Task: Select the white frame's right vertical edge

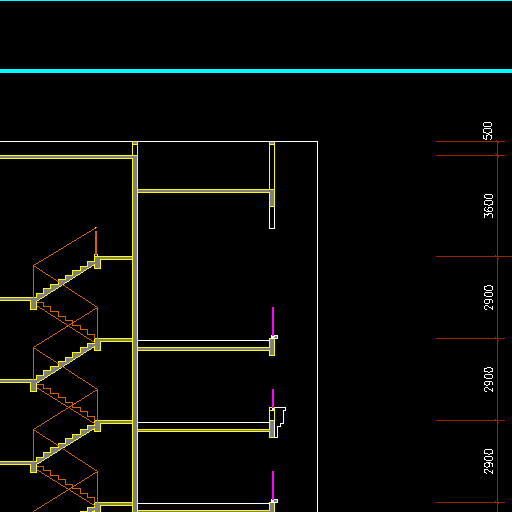Action: coord(318,327)
